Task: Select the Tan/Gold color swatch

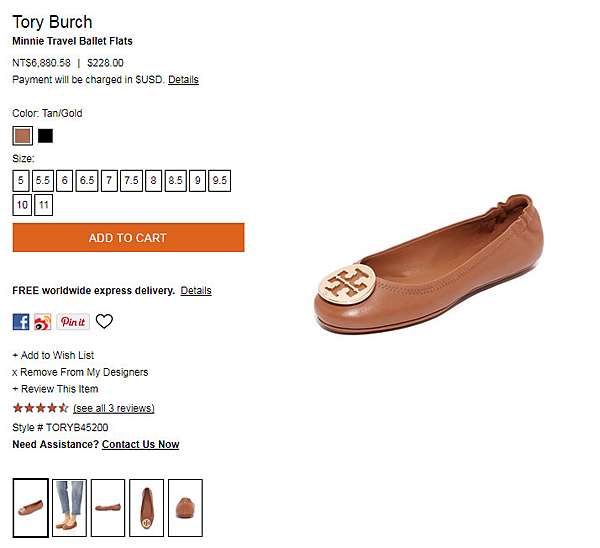Action: click(22, 136)
